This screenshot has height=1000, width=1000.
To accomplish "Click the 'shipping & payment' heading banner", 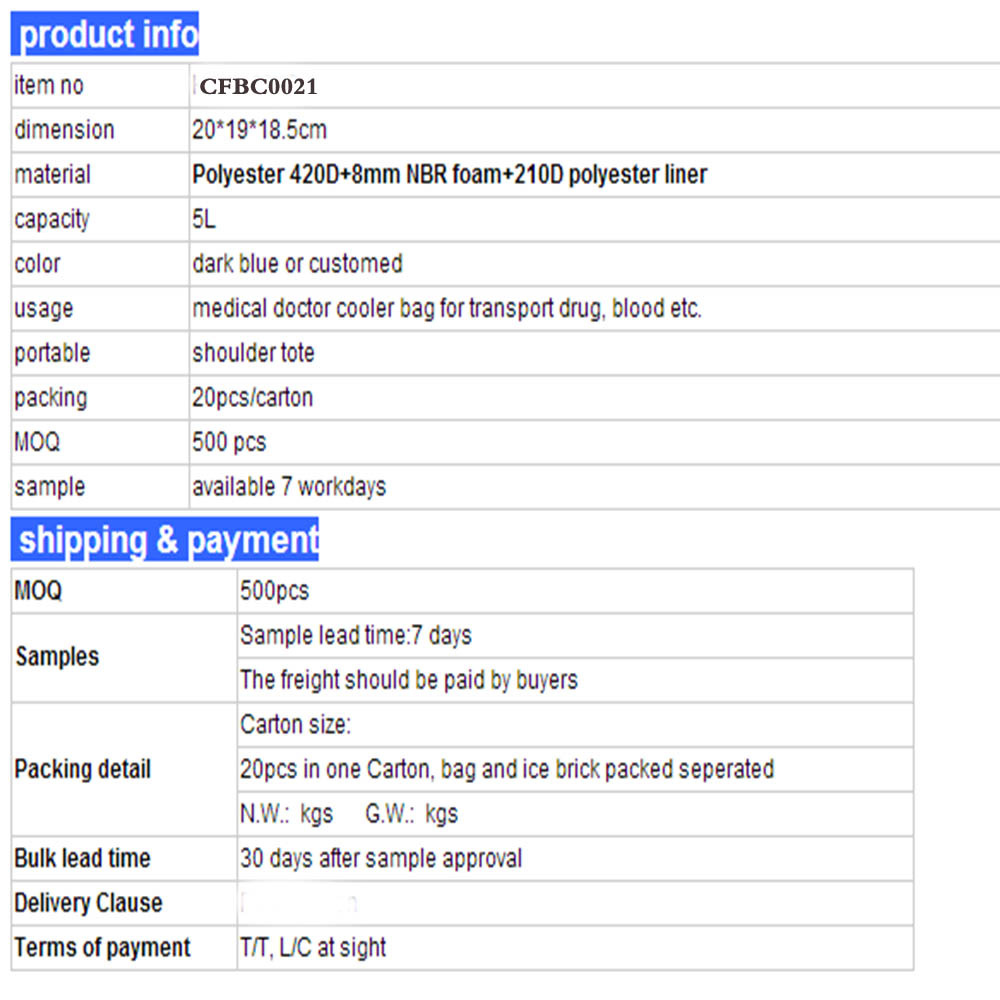I will click(165, 540).
